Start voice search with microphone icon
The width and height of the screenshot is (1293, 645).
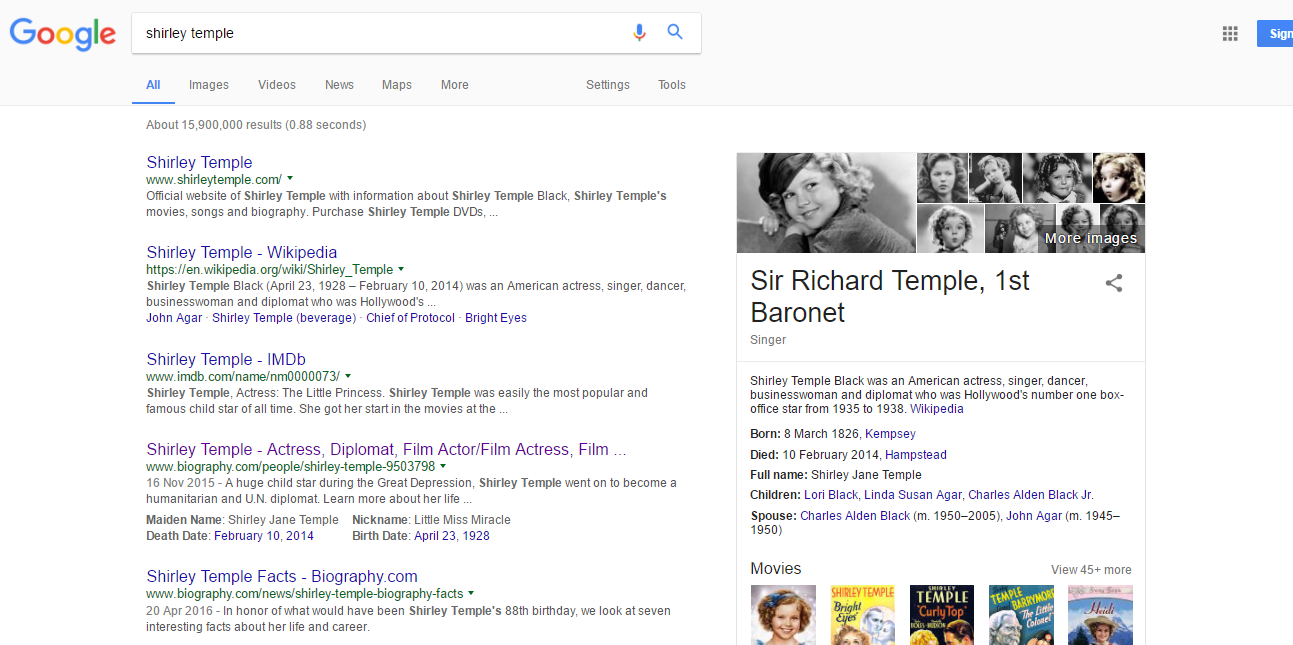[639, 32]
